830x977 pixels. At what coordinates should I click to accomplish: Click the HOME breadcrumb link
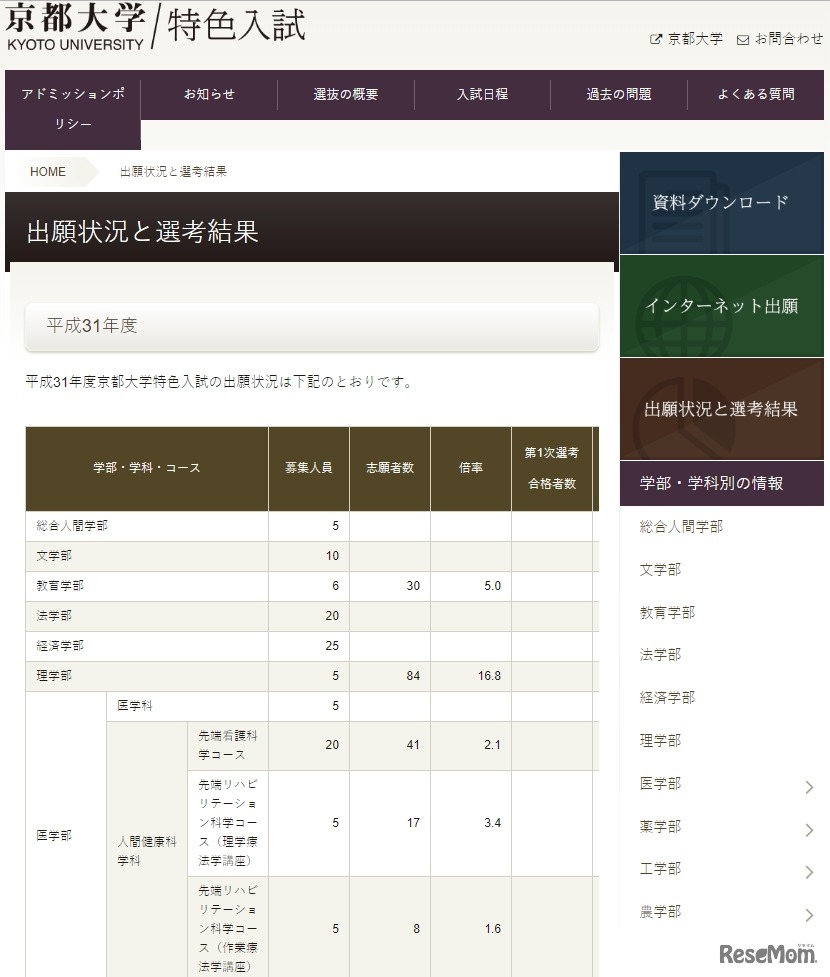(x=48, y=172)
